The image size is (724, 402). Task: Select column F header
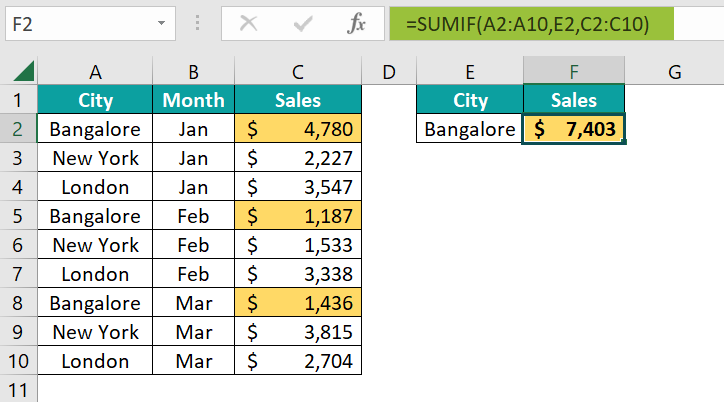[x=574, y=72]
